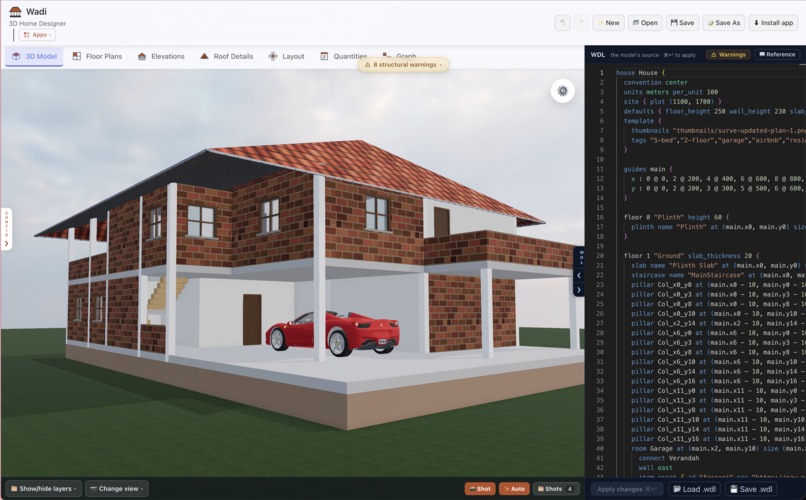This screenshot has height=500, width=806.
Task: Click the 'staircase name "MainStaircase"' line
Action: click(x=718, y=275)
